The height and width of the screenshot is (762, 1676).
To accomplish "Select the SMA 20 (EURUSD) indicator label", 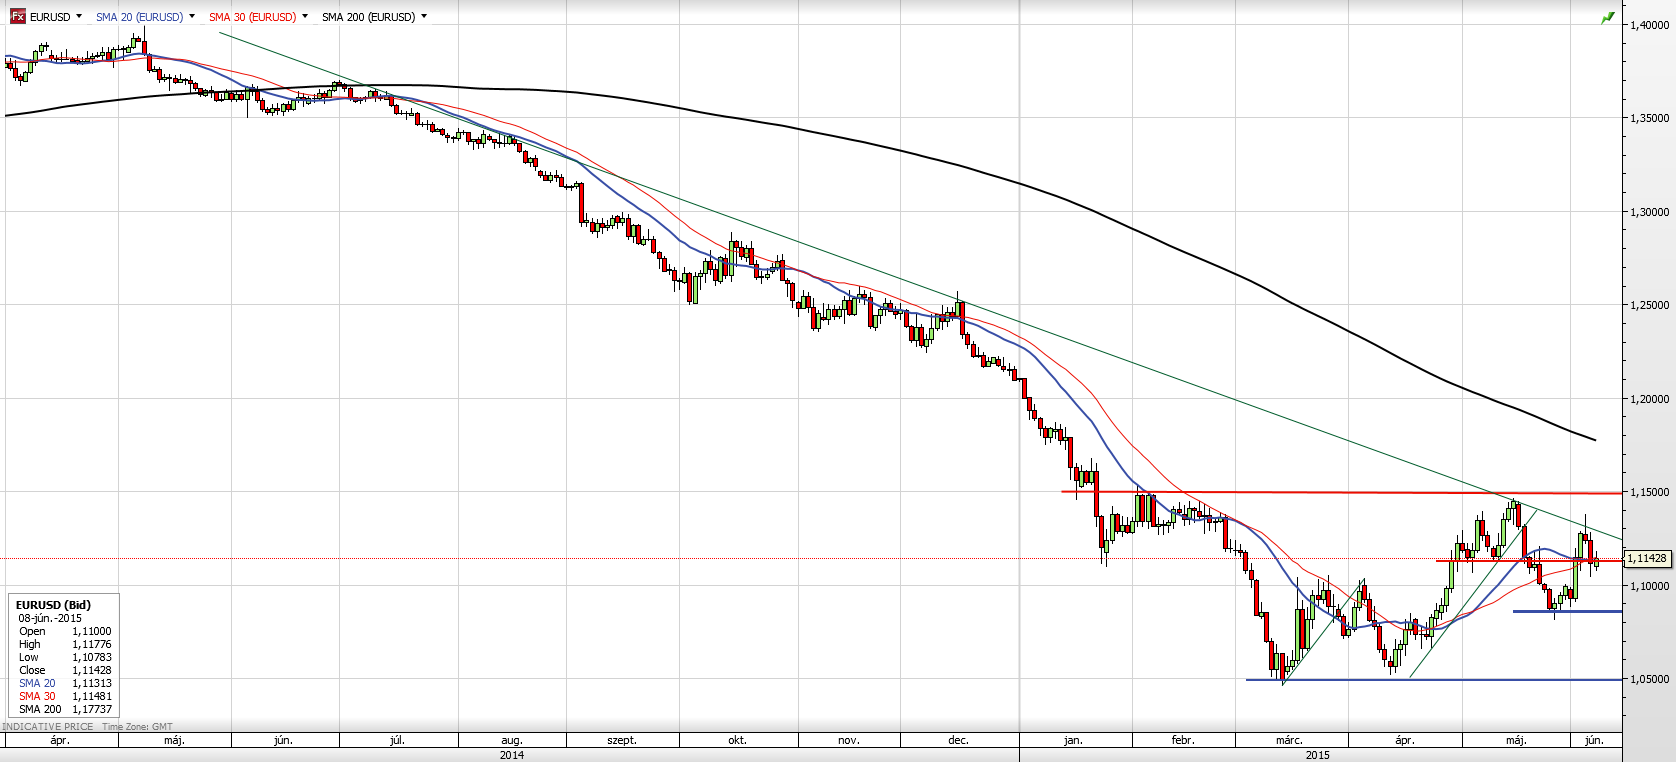I will (139, 17).
